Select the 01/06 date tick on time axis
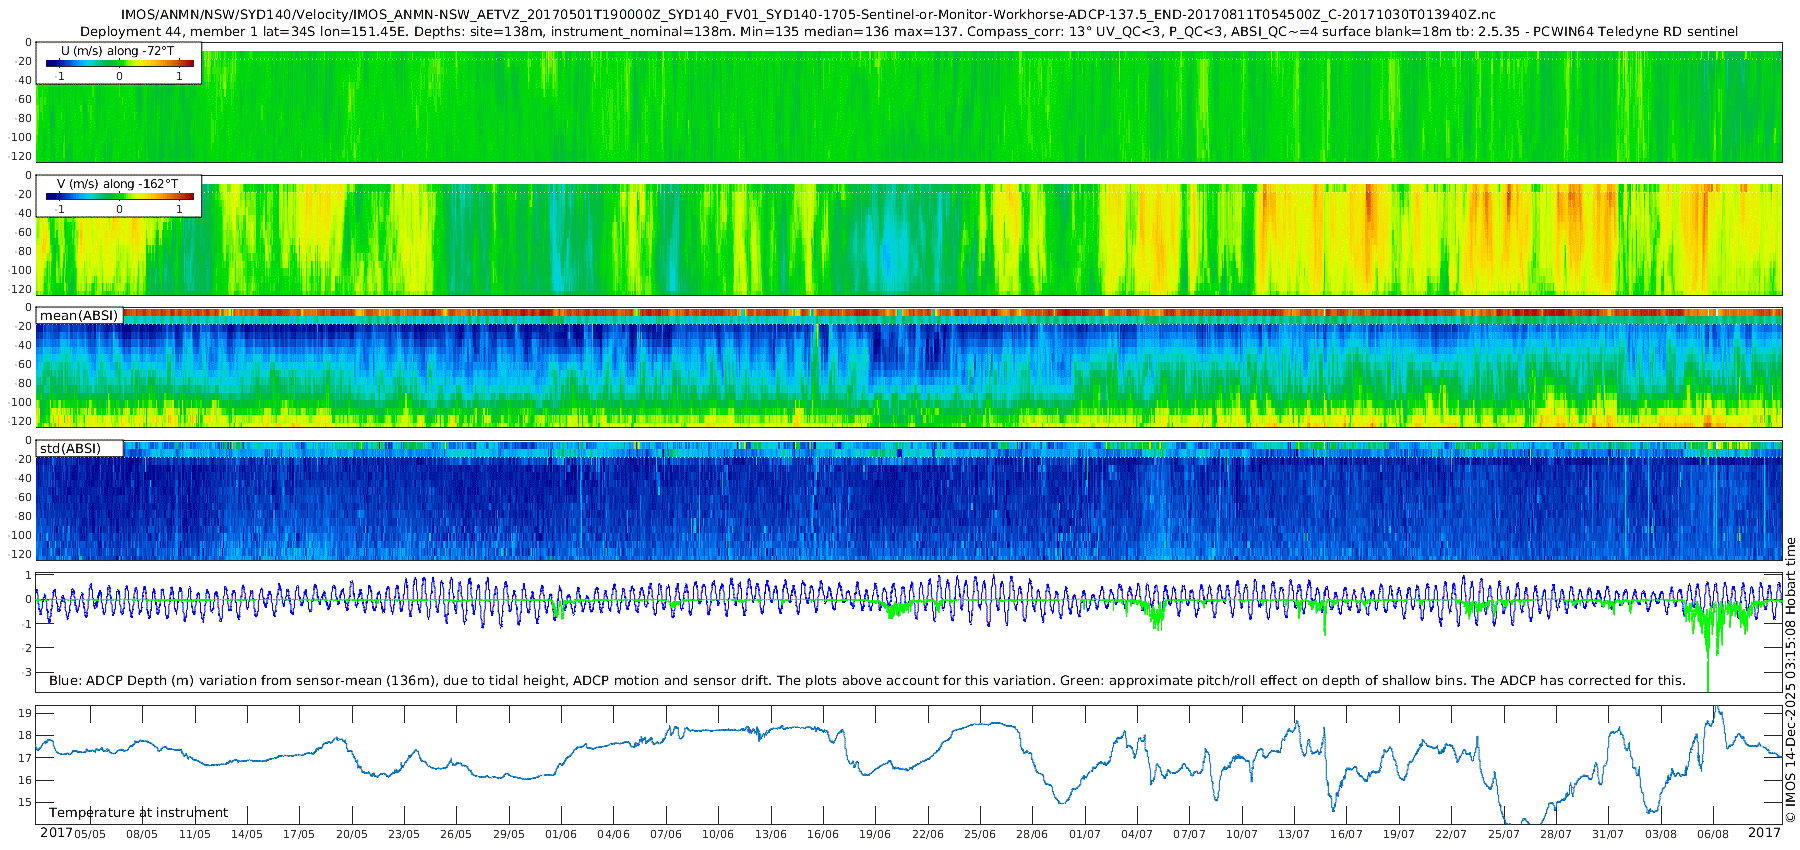1800x850 pixels. point(561,834)
